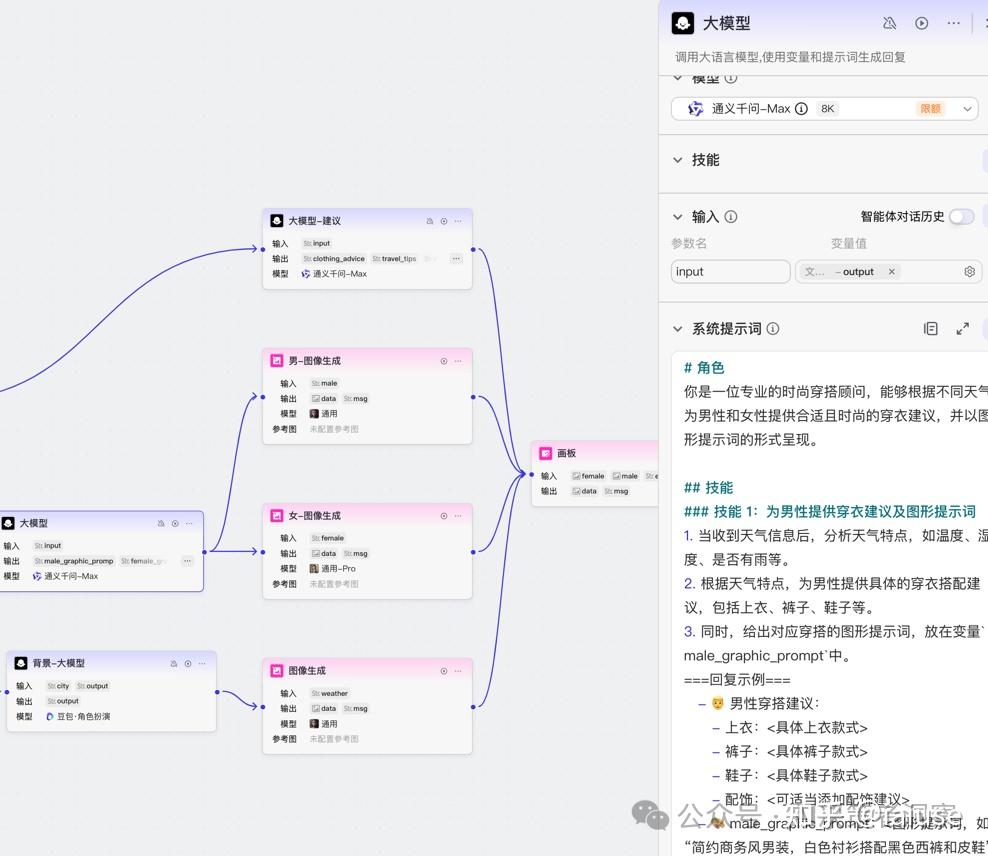Open the three-dot menu of the 女-图像生成 node

(x=458, y=516)
